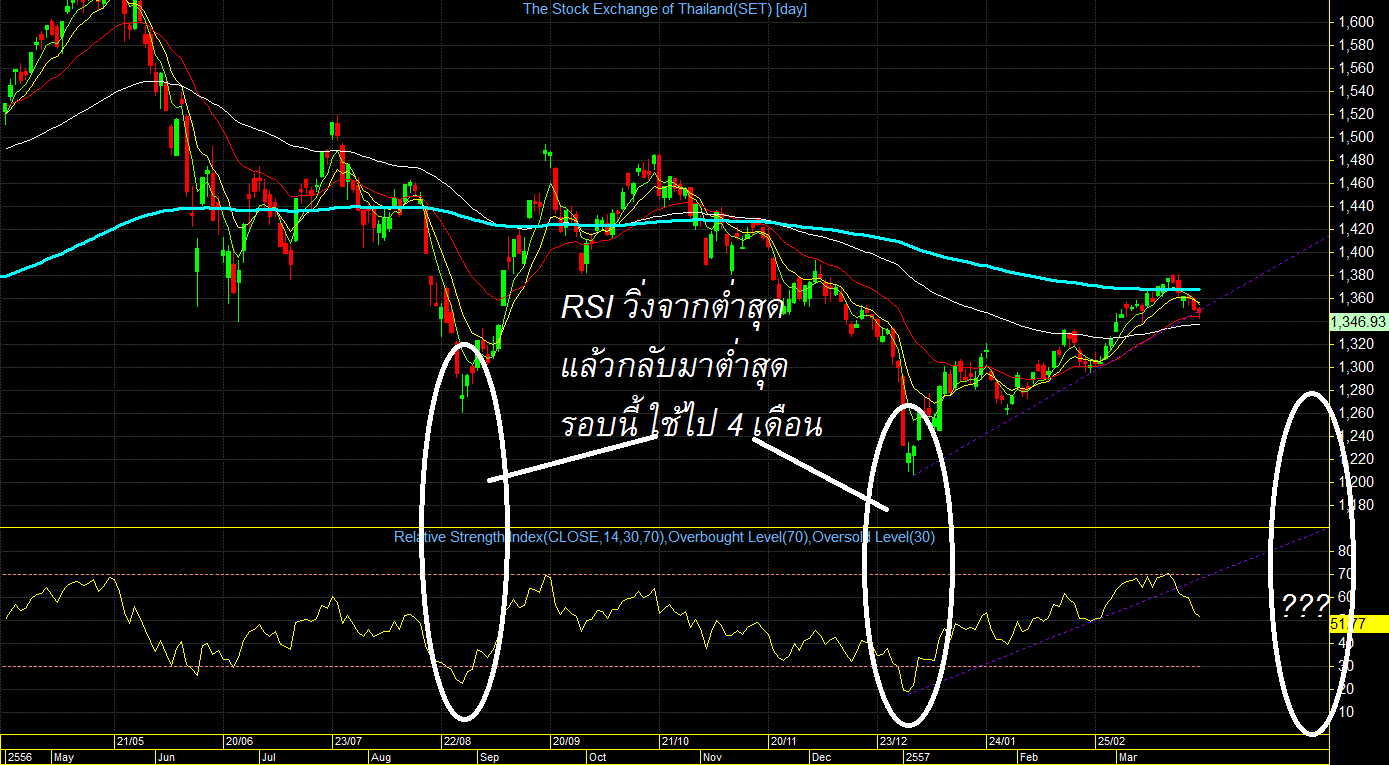Pick the 1,400 price axis label
The image size is (1389, 765).
click(1354, 252)
